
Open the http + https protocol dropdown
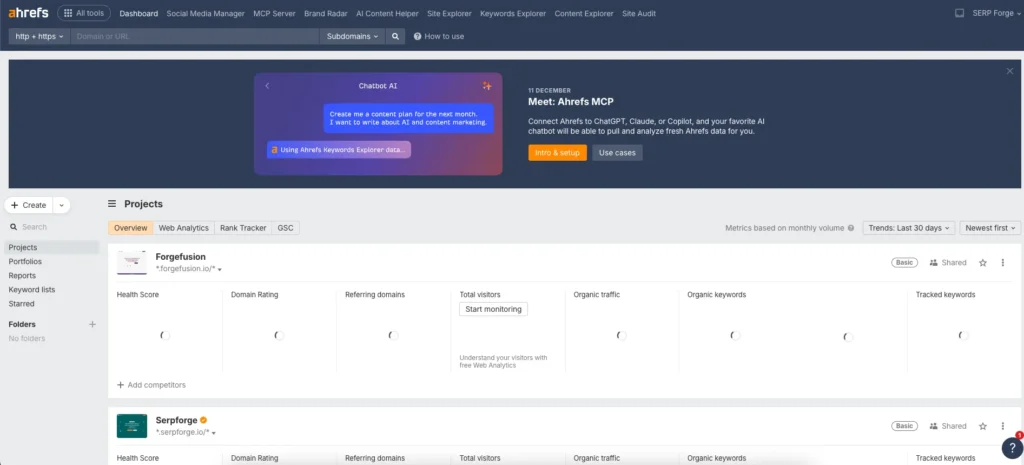[39, 37]
